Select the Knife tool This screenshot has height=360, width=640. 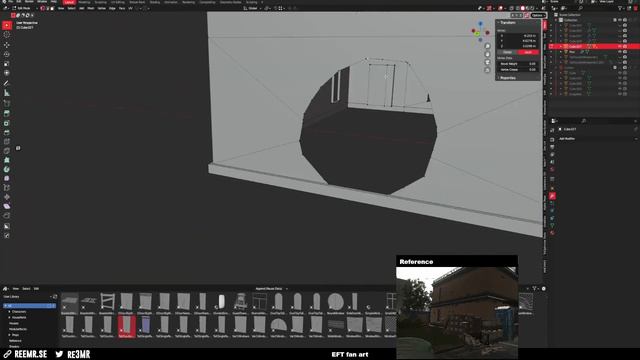pyautogui.click(x=7, y=151)
